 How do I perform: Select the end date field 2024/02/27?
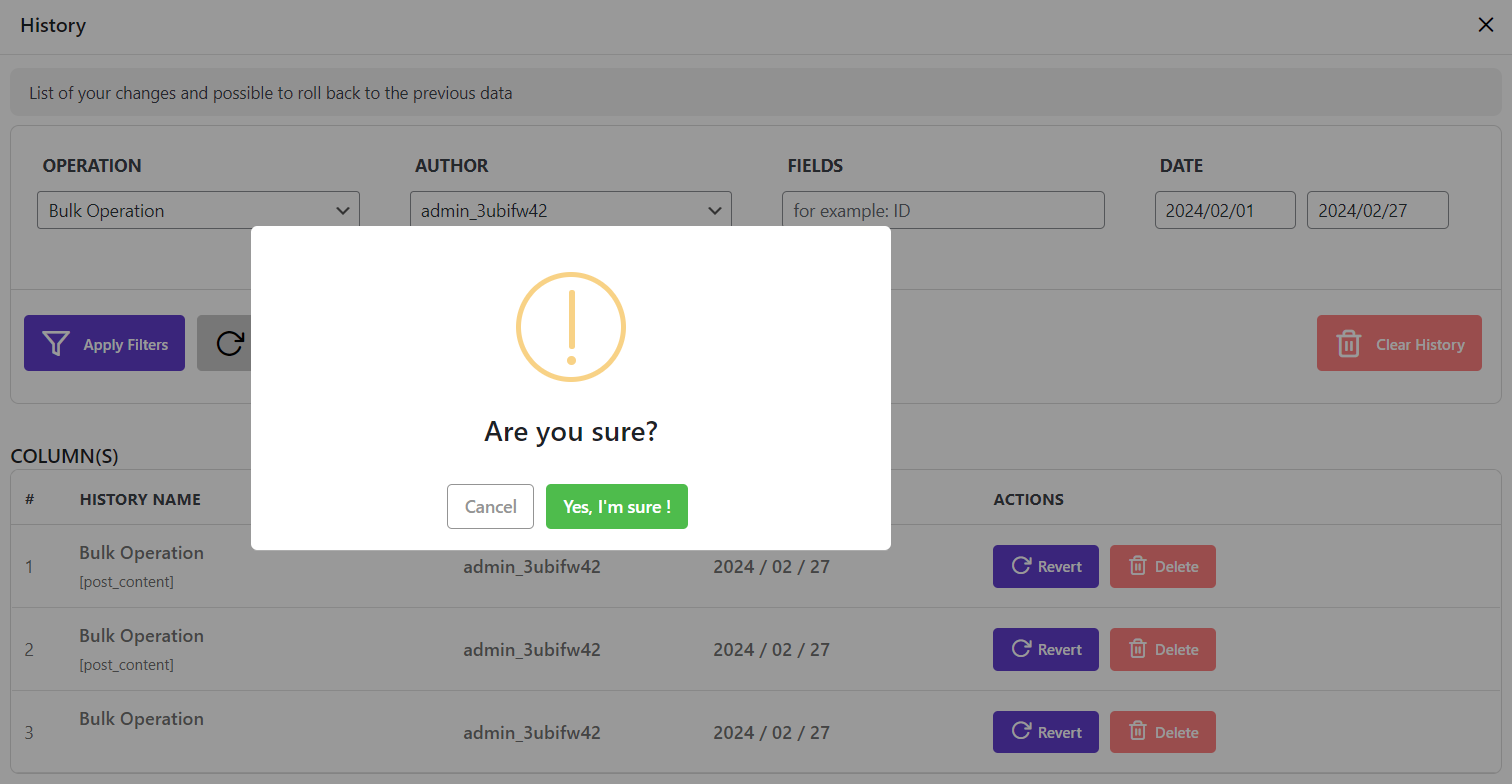click(x=1377, y=211)
